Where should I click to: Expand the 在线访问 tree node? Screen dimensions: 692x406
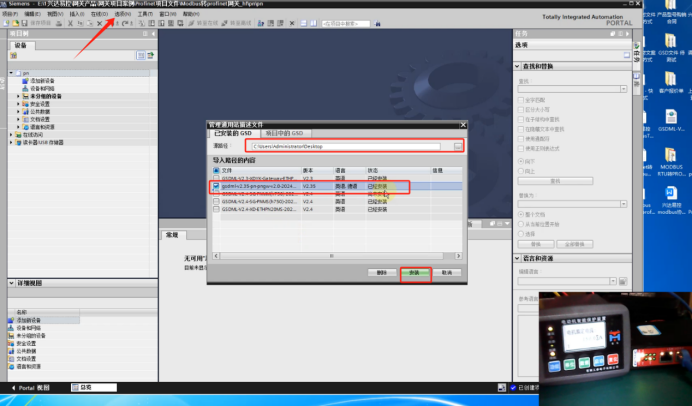(11, 135)
